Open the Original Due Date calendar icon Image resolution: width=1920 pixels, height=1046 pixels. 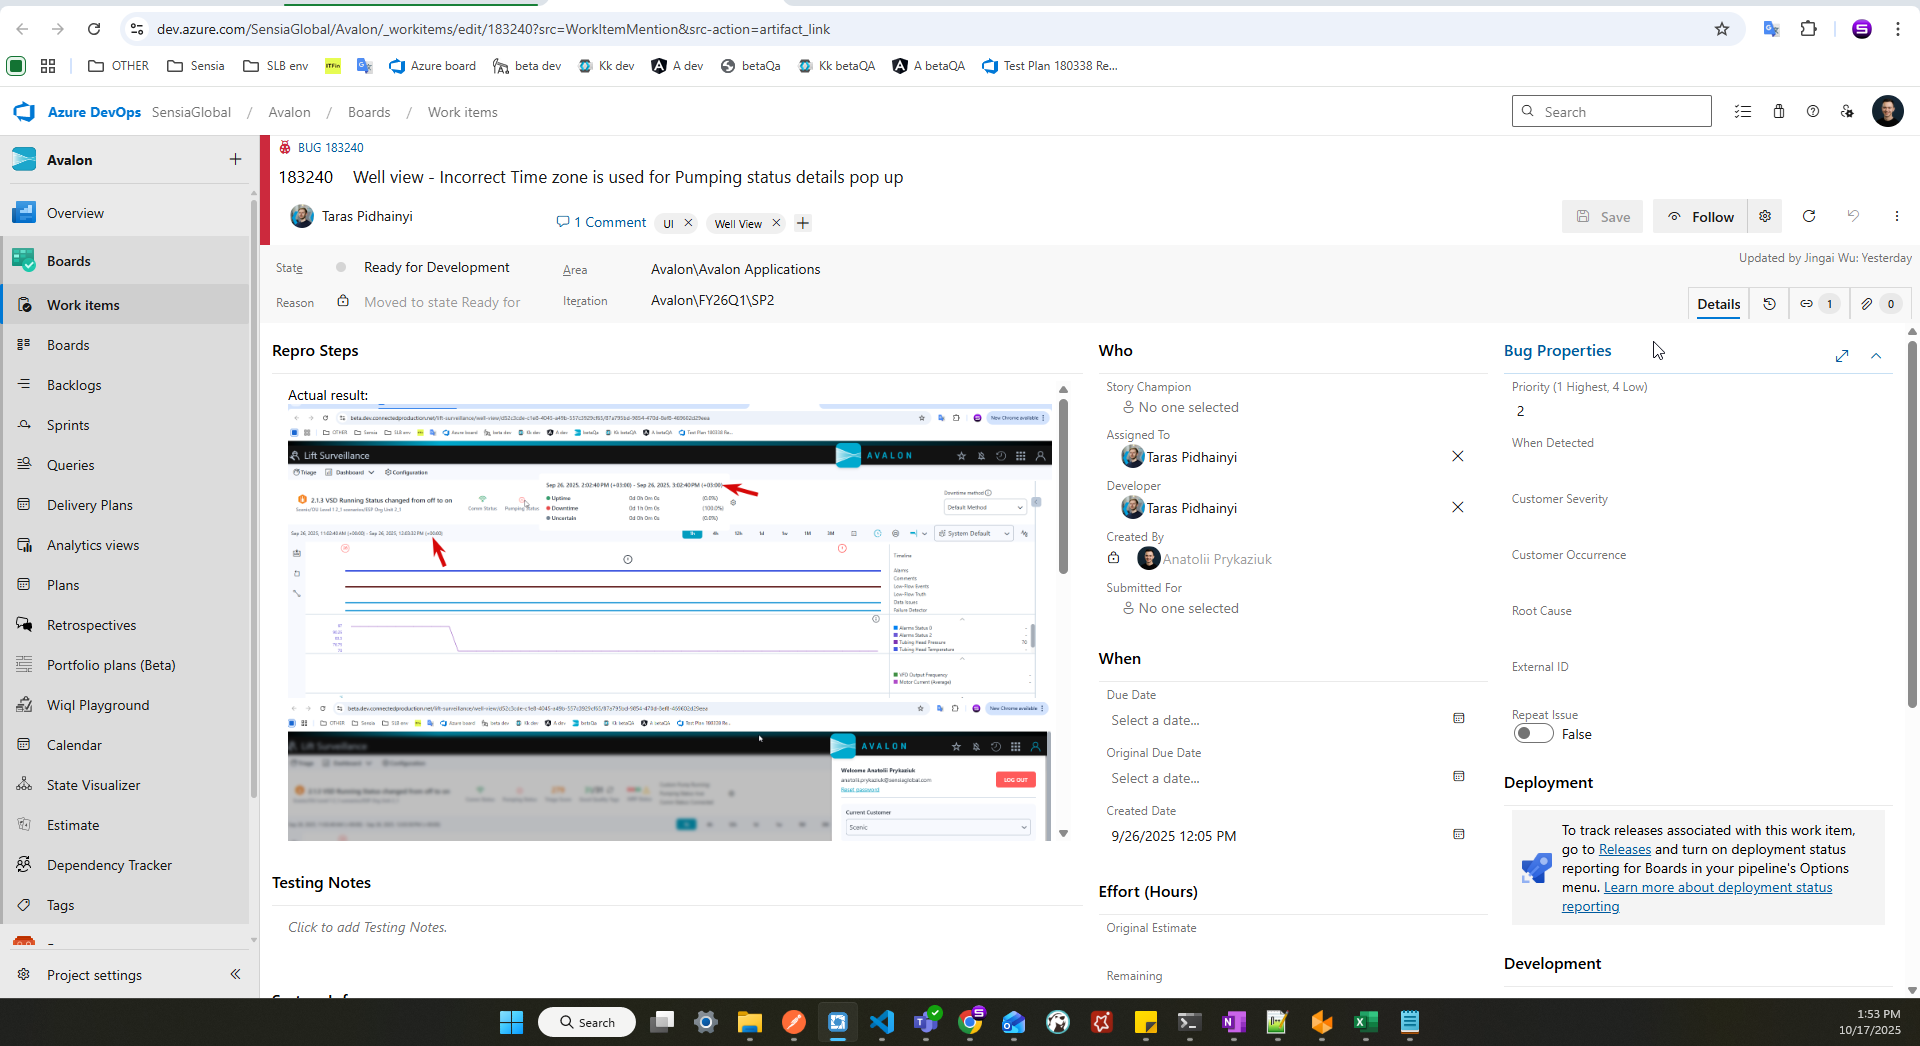tap(1459, 777)
